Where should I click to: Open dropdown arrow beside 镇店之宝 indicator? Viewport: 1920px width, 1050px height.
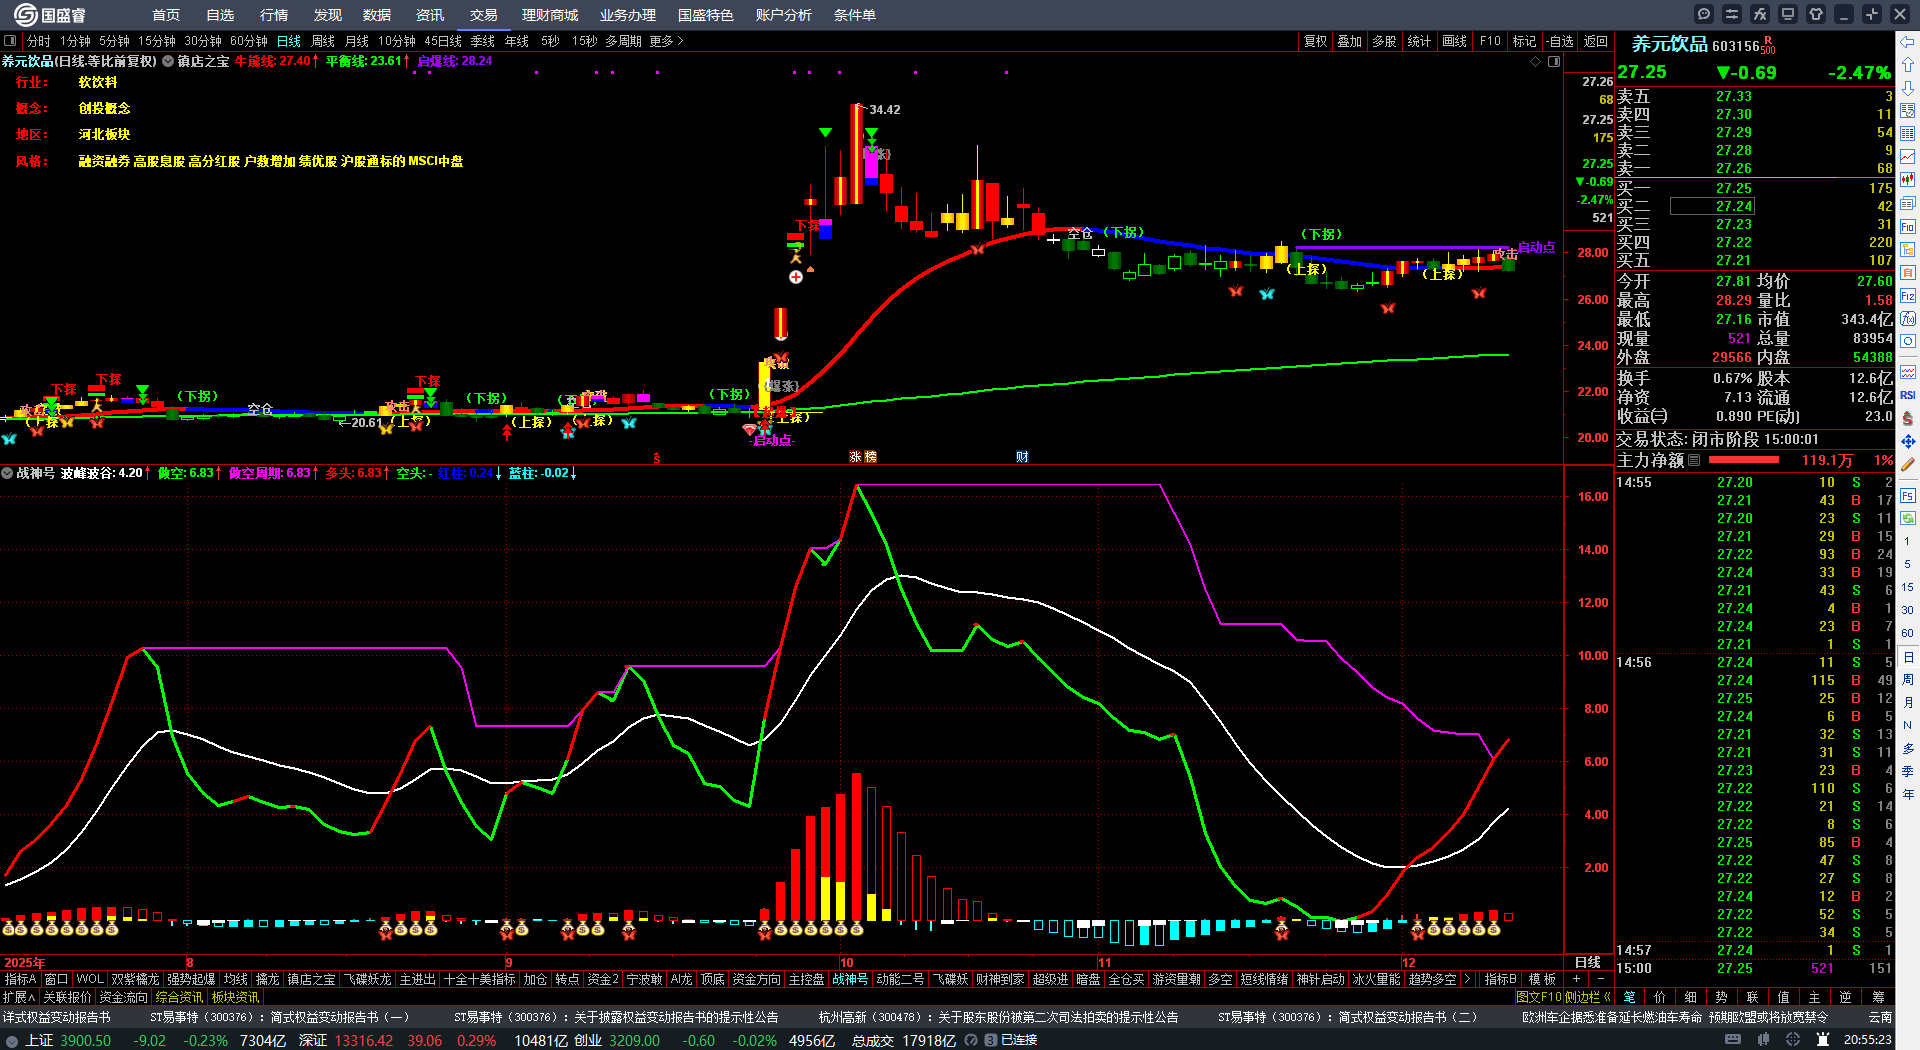click(x=168, y=61)
